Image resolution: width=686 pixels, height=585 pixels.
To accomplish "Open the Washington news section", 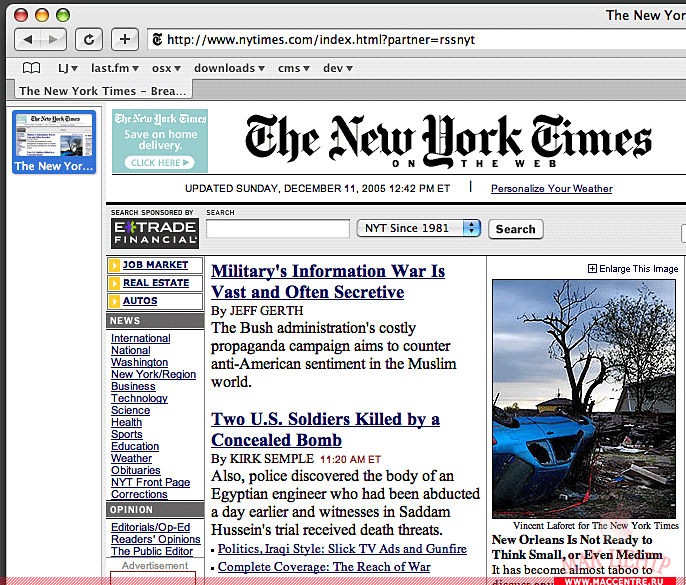I will (139, 362).
